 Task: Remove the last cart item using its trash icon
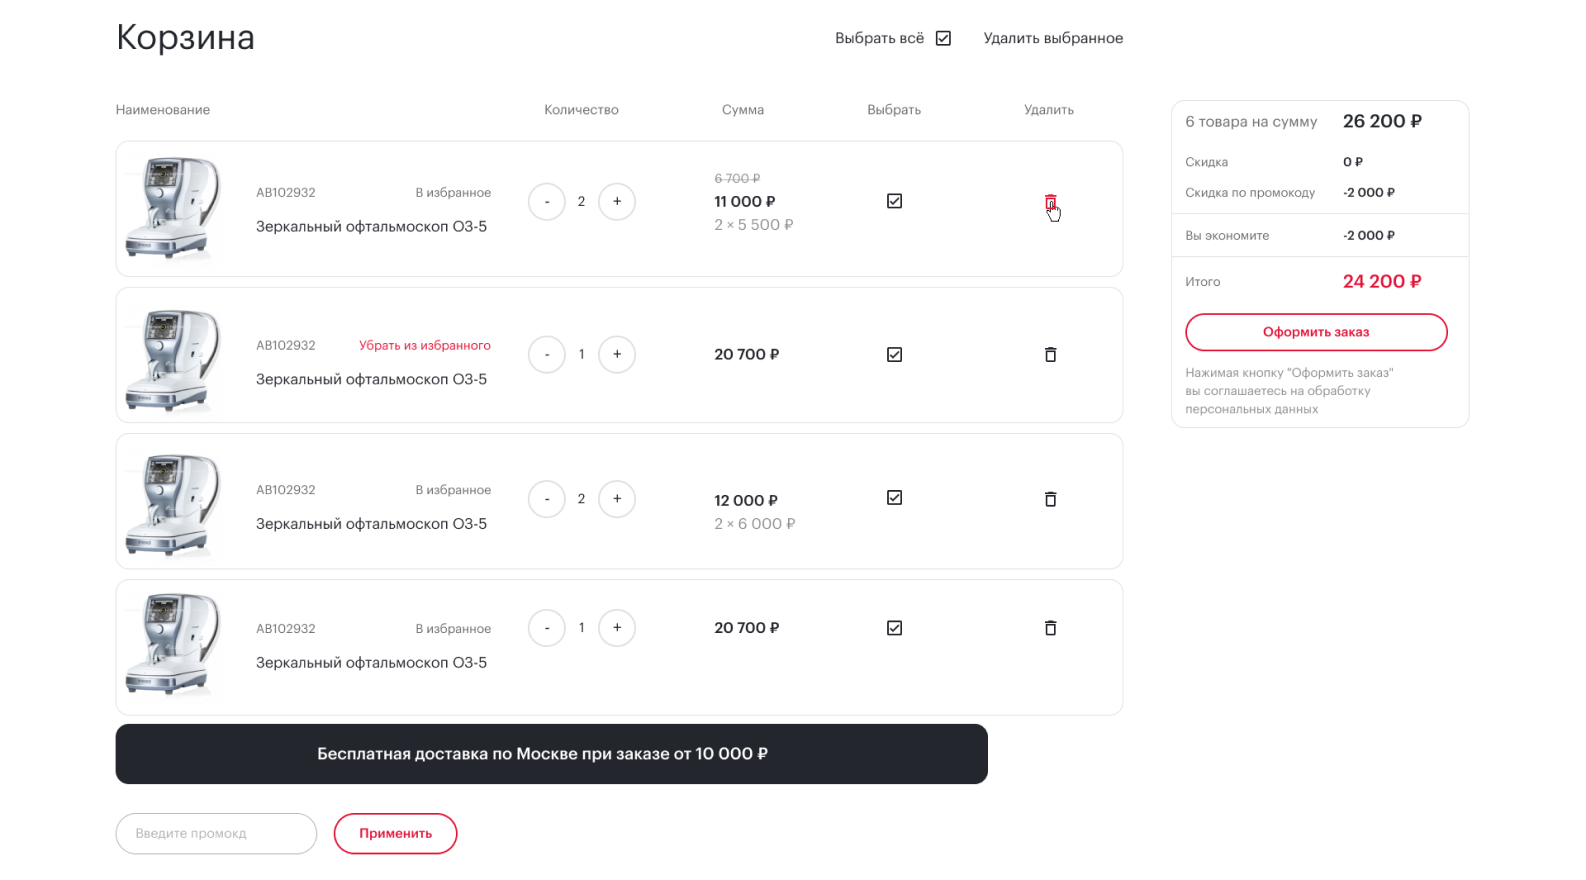(x=1050, y=628)
